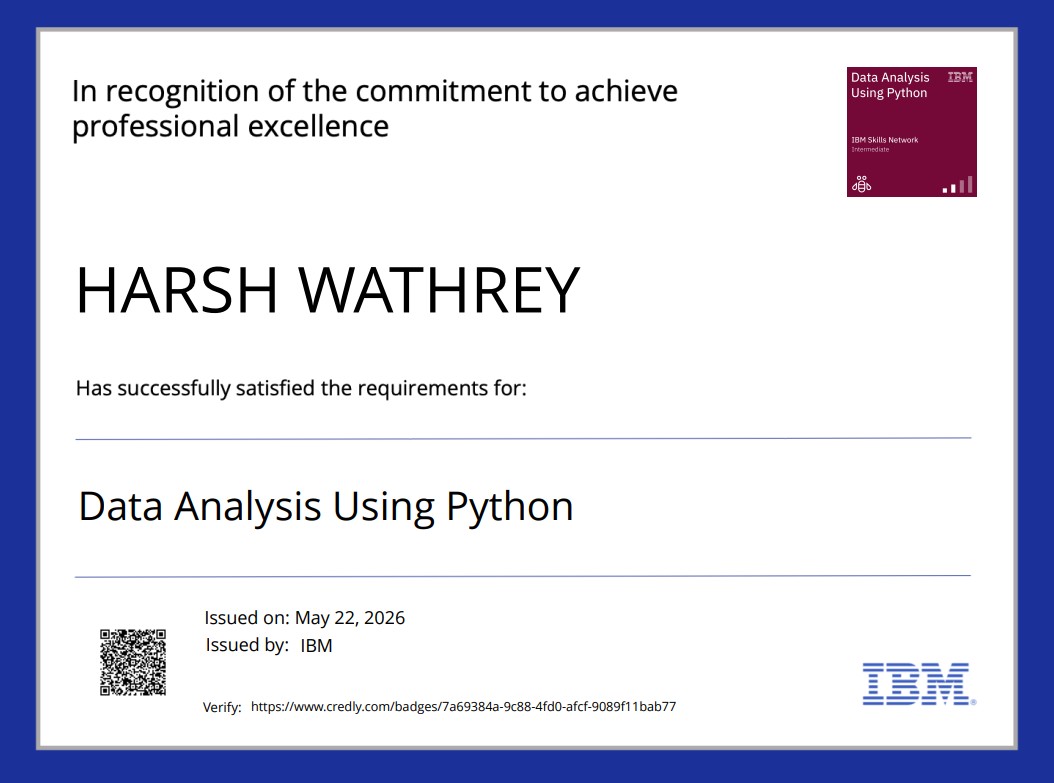The image size is (1054, 783).
Task: Click 'Has successfully satisfied the requirements for:' text
Action: tap(301, 388)
